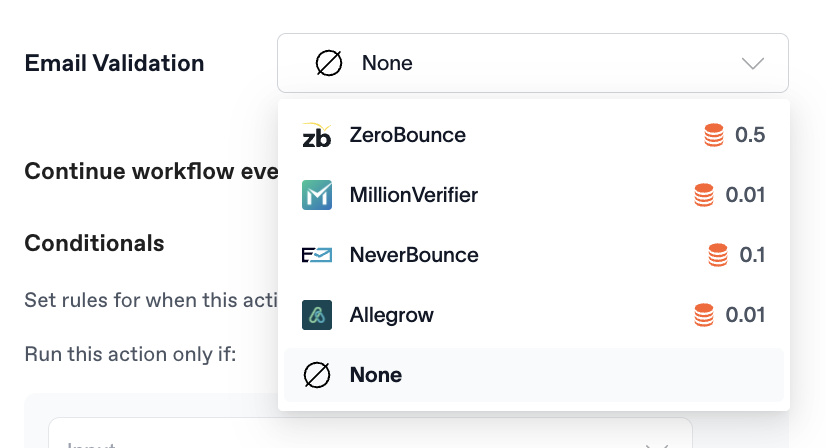Click the Email Validation combo box showing None
The width and height of the screenshot is (826, 448).
532,63
